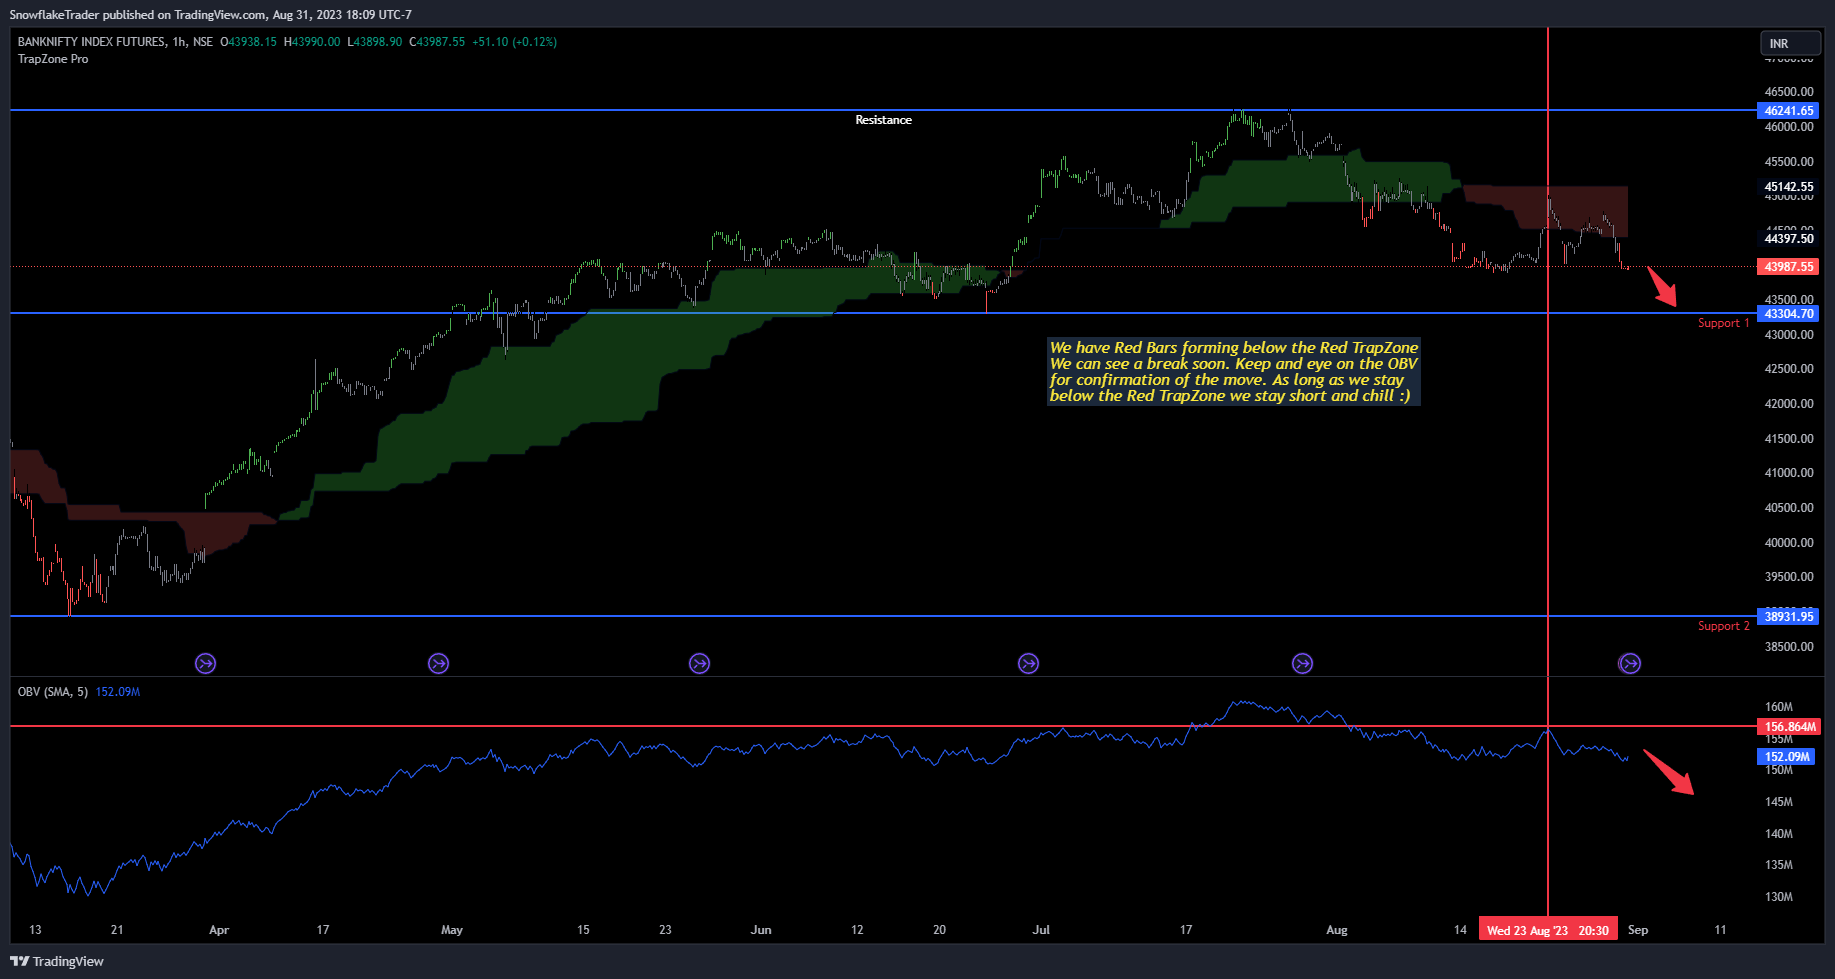Click the 152.09M value beside OBV title
The width and height of the screenshot is (1835, 979).
(x=118, y=692)
